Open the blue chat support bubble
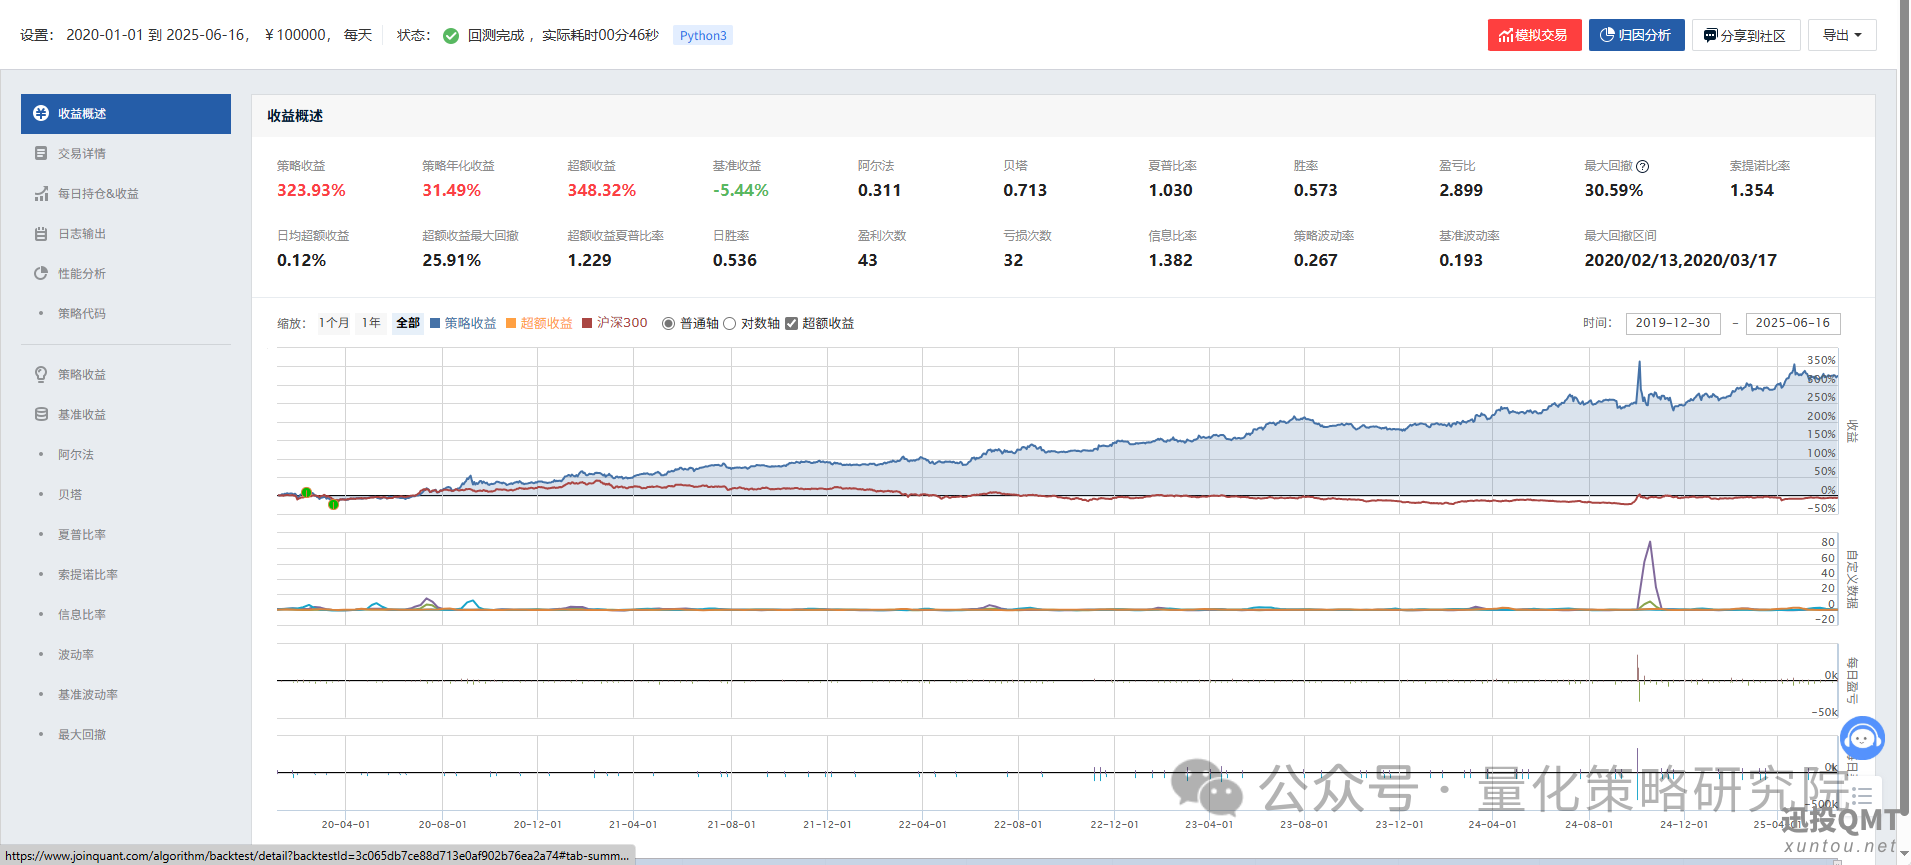The height and width of the screenshot is (865, 1911). pyautogui.click(x=1862, y=739)
